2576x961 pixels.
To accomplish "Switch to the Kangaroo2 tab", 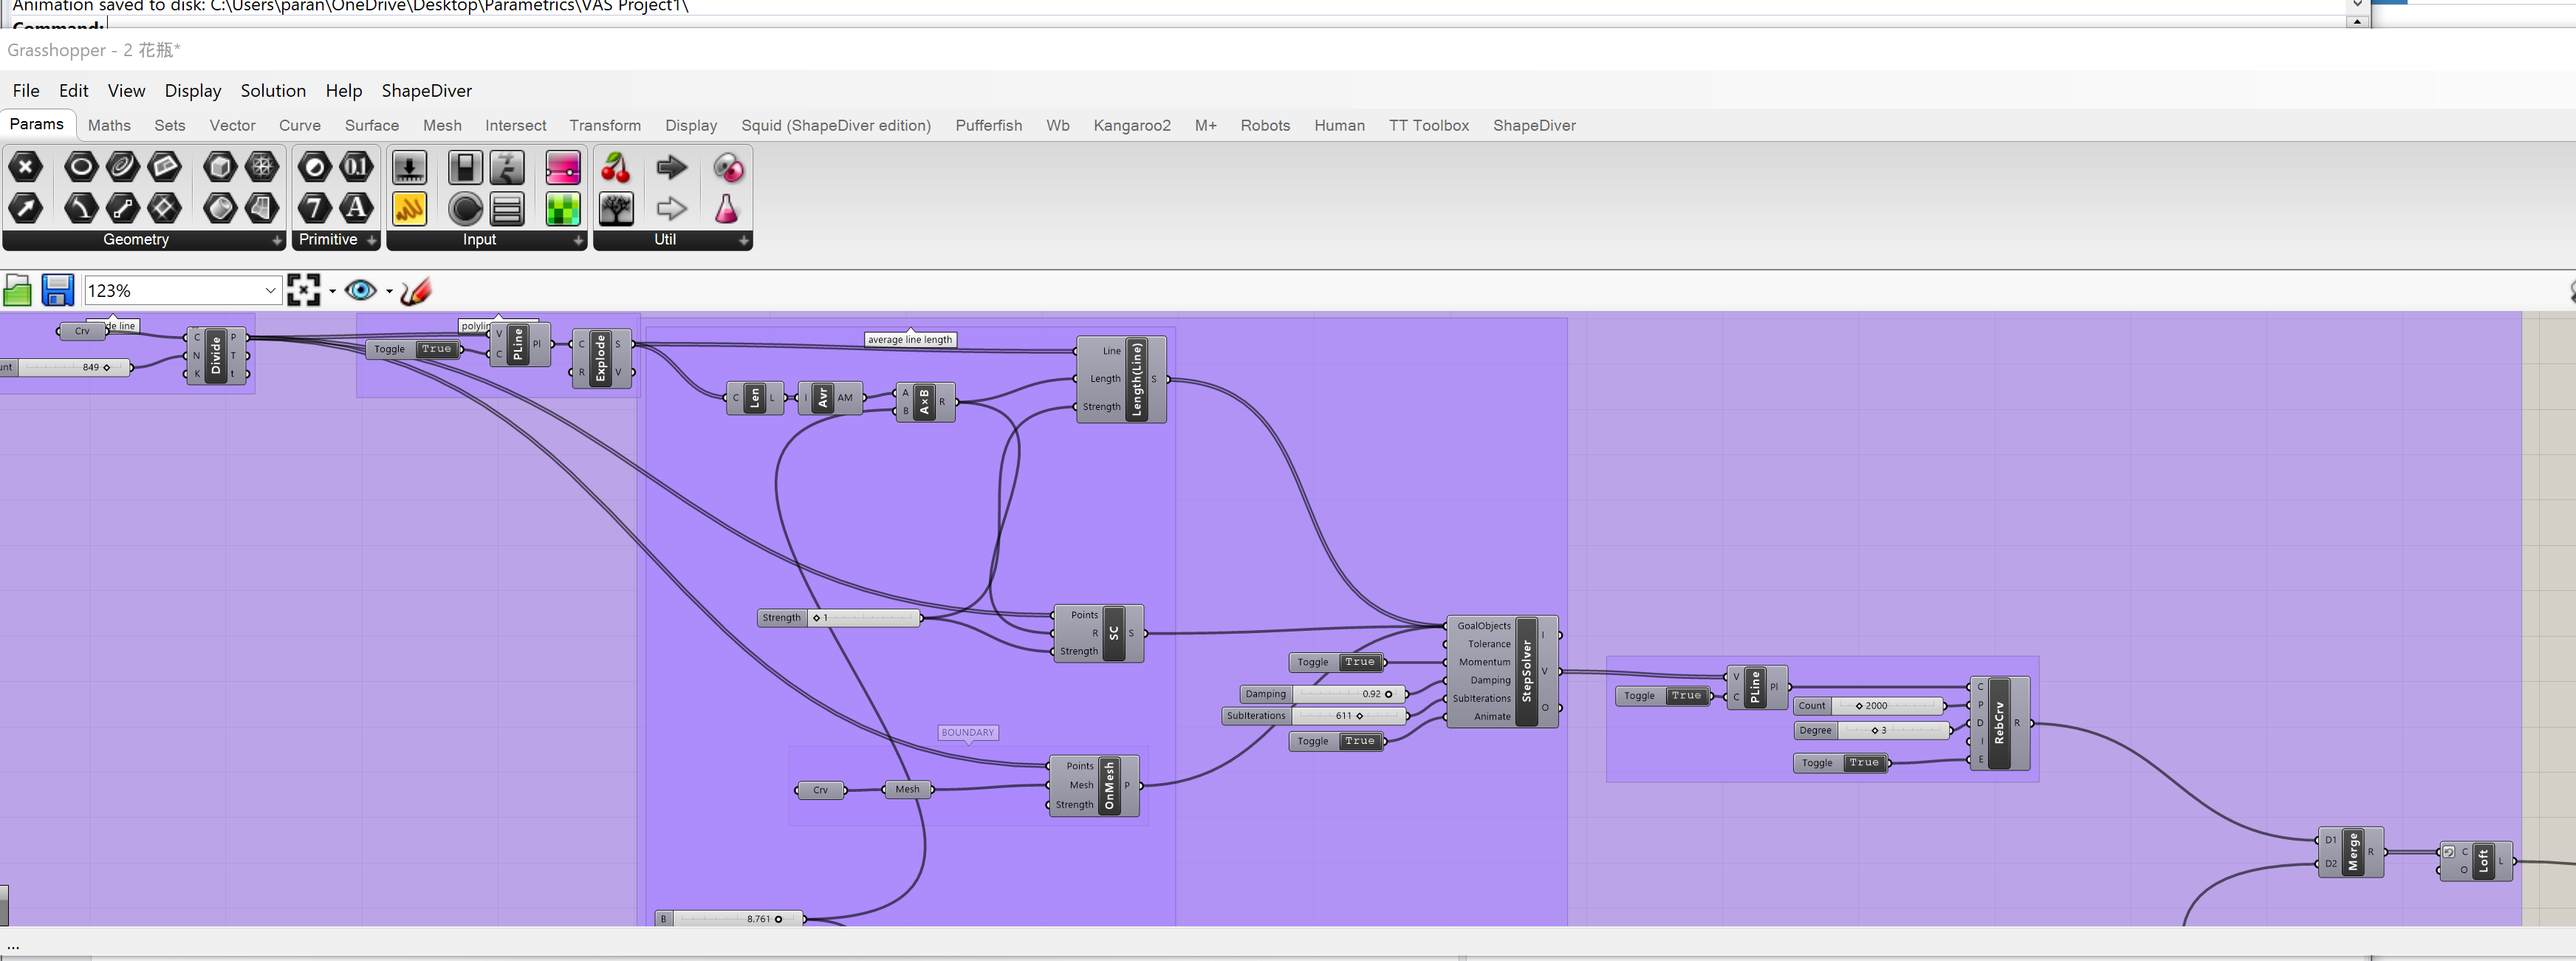I will 1131,126.
